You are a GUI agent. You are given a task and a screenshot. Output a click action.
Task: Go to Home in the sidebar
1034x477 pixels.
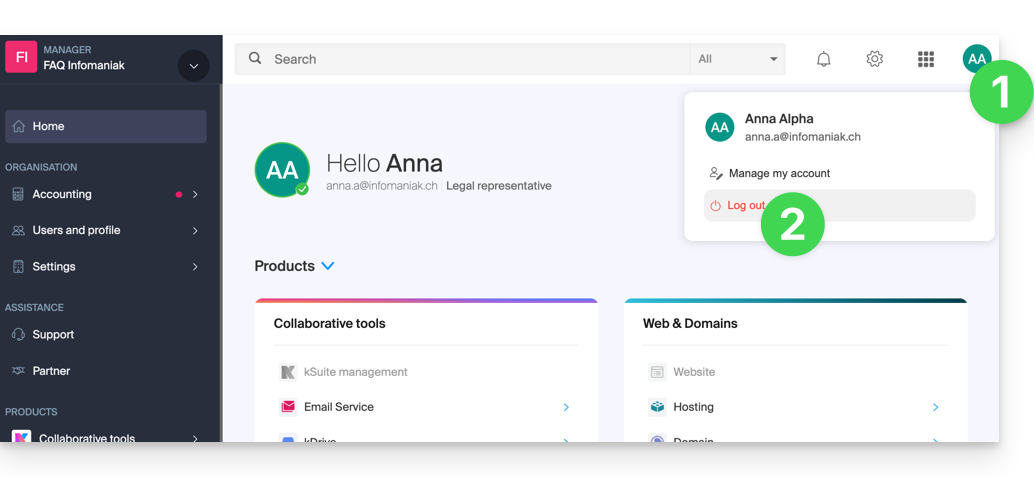tap(106, 126)
